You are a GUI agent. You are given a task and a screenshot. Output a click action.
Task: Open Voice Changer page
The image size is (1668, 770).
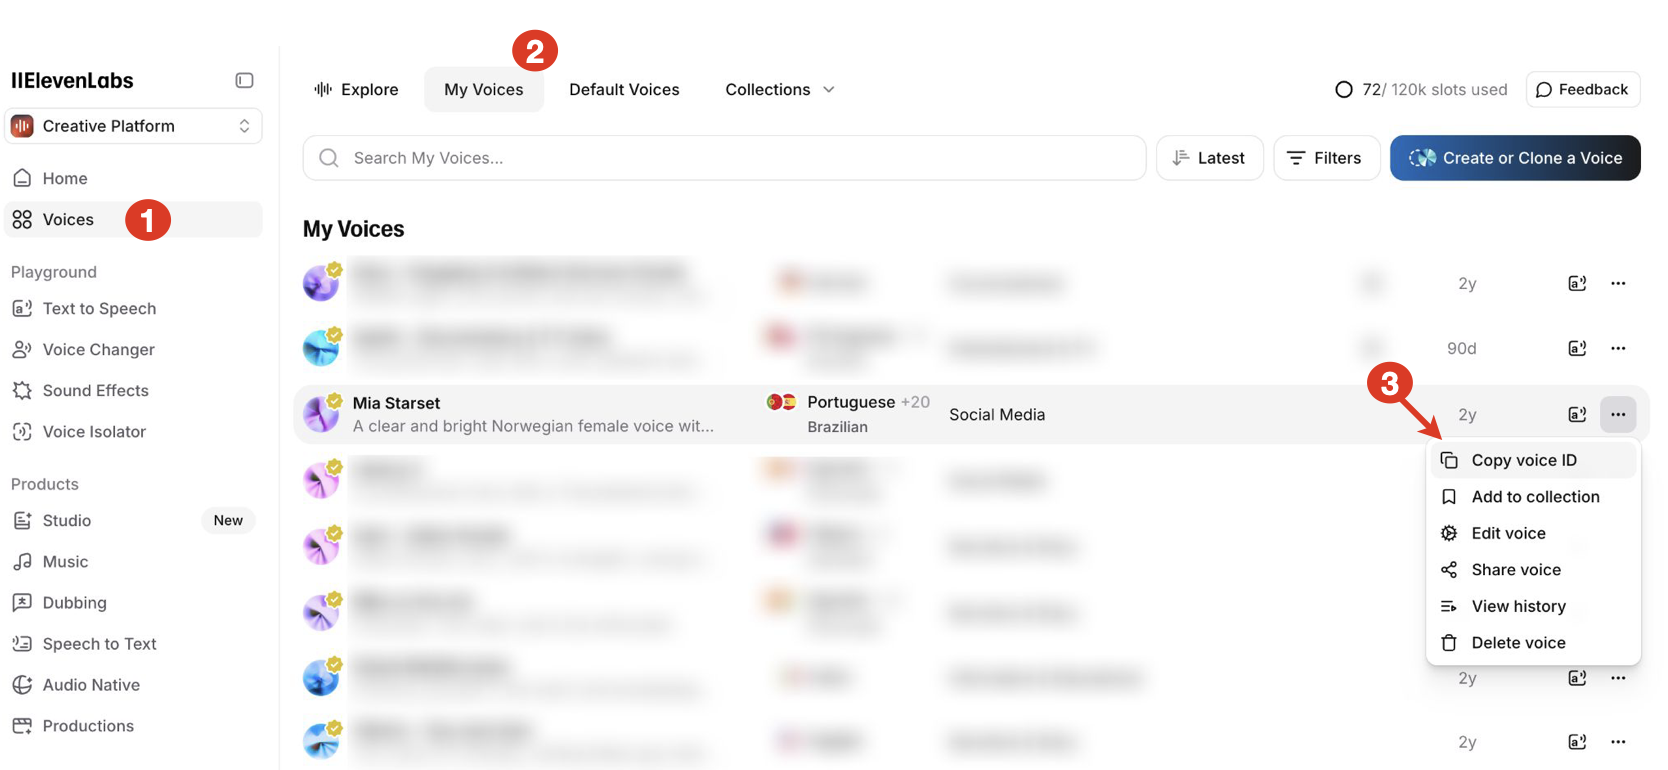pos(133,349)
